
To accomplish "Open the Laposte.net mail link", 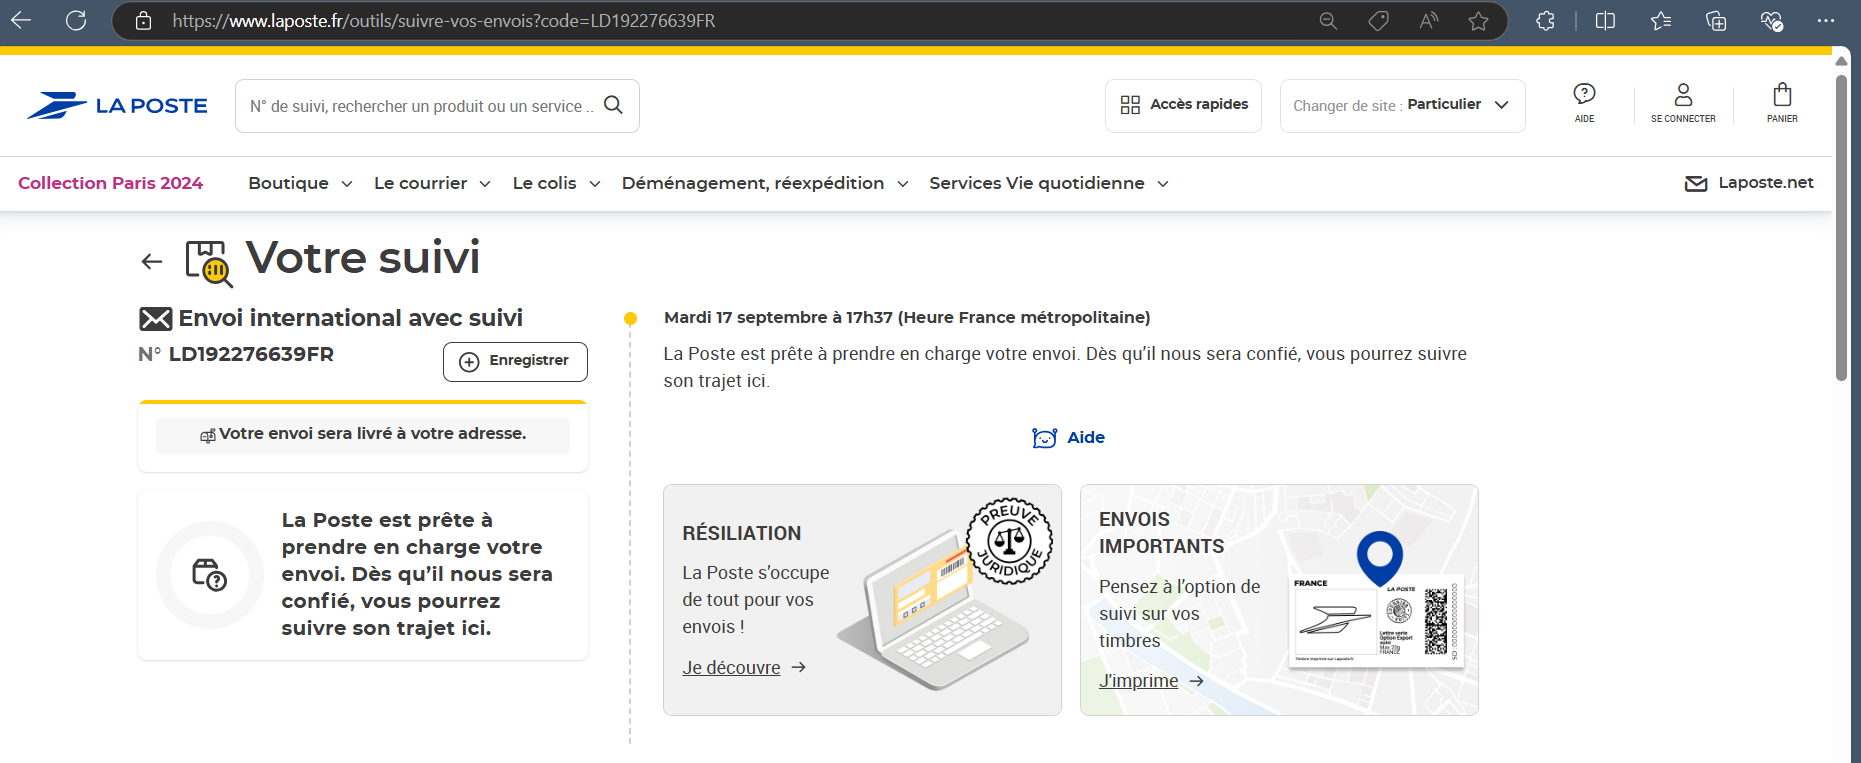I will pos(1749,183).
